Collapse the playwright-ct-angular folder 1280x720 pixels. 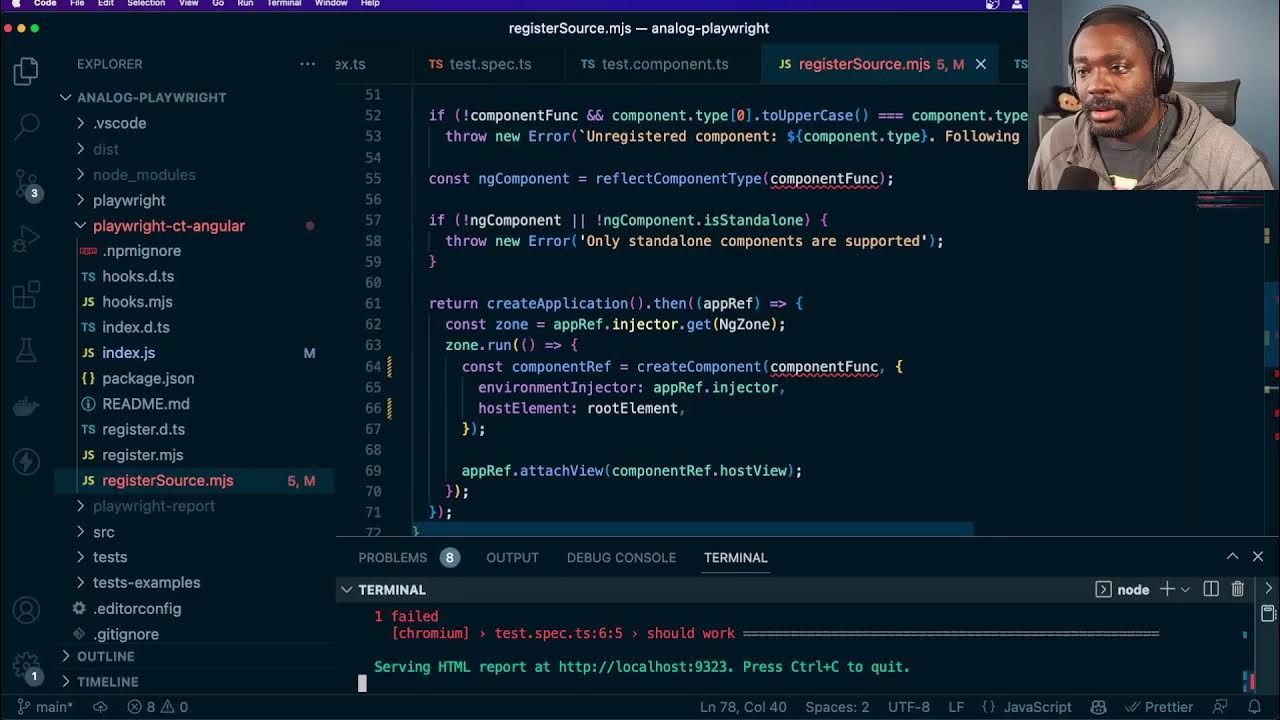168,226
